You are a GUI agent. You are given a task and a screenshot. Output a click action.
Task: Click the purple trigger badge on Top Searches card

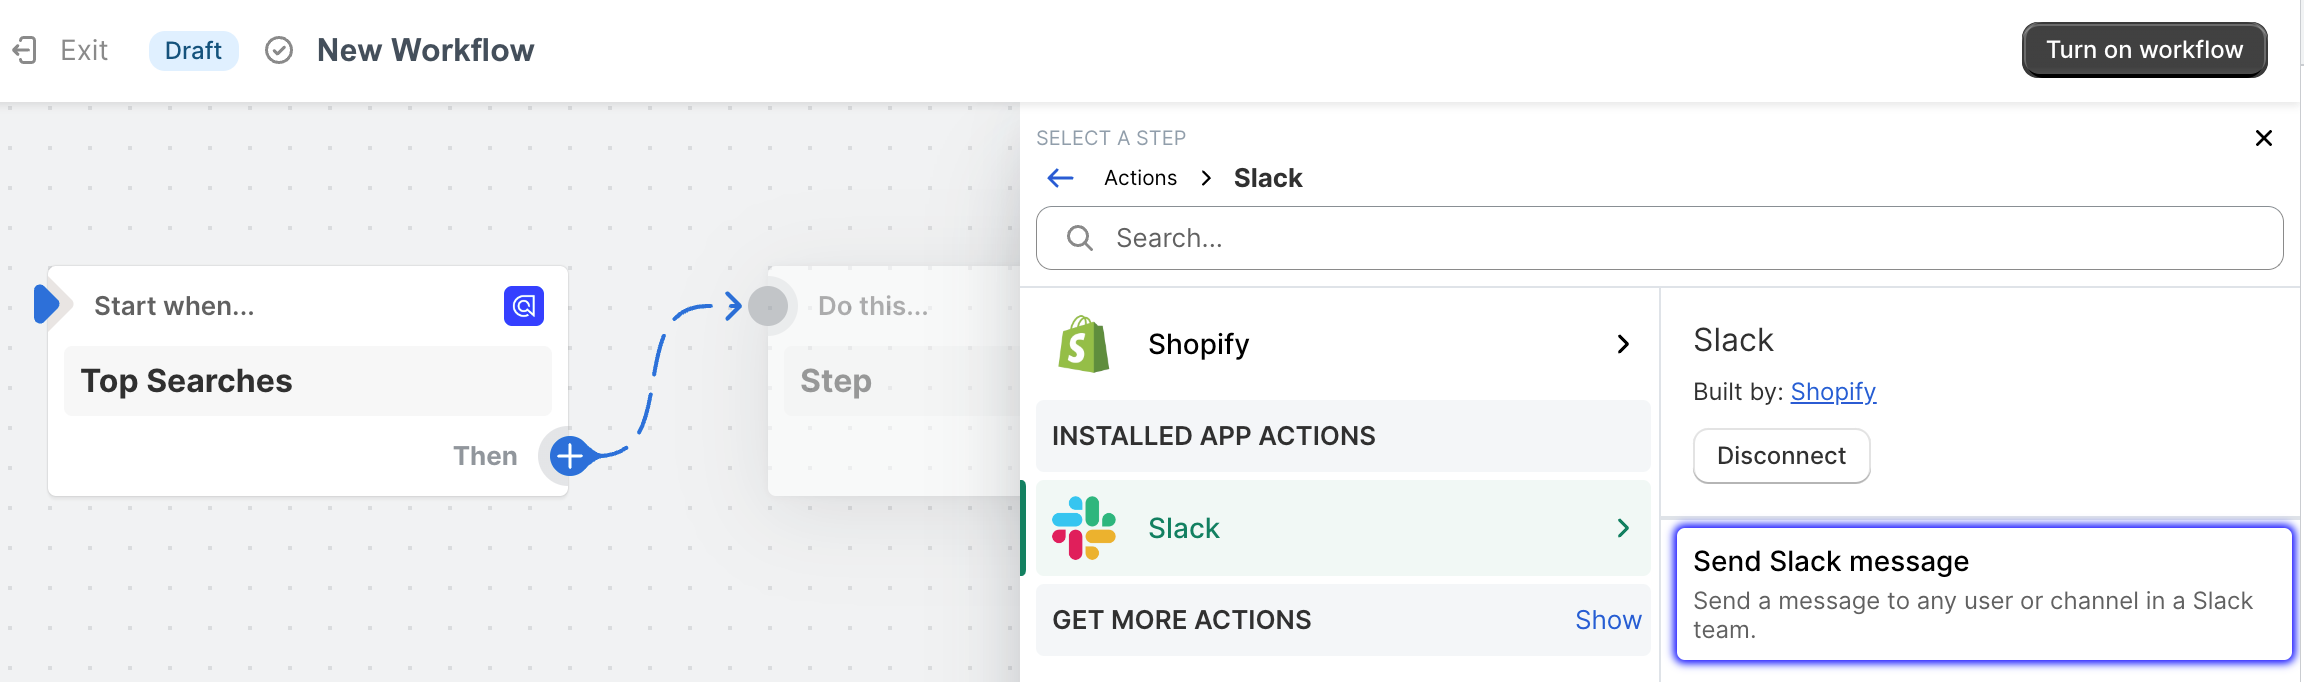click(523, 306)
